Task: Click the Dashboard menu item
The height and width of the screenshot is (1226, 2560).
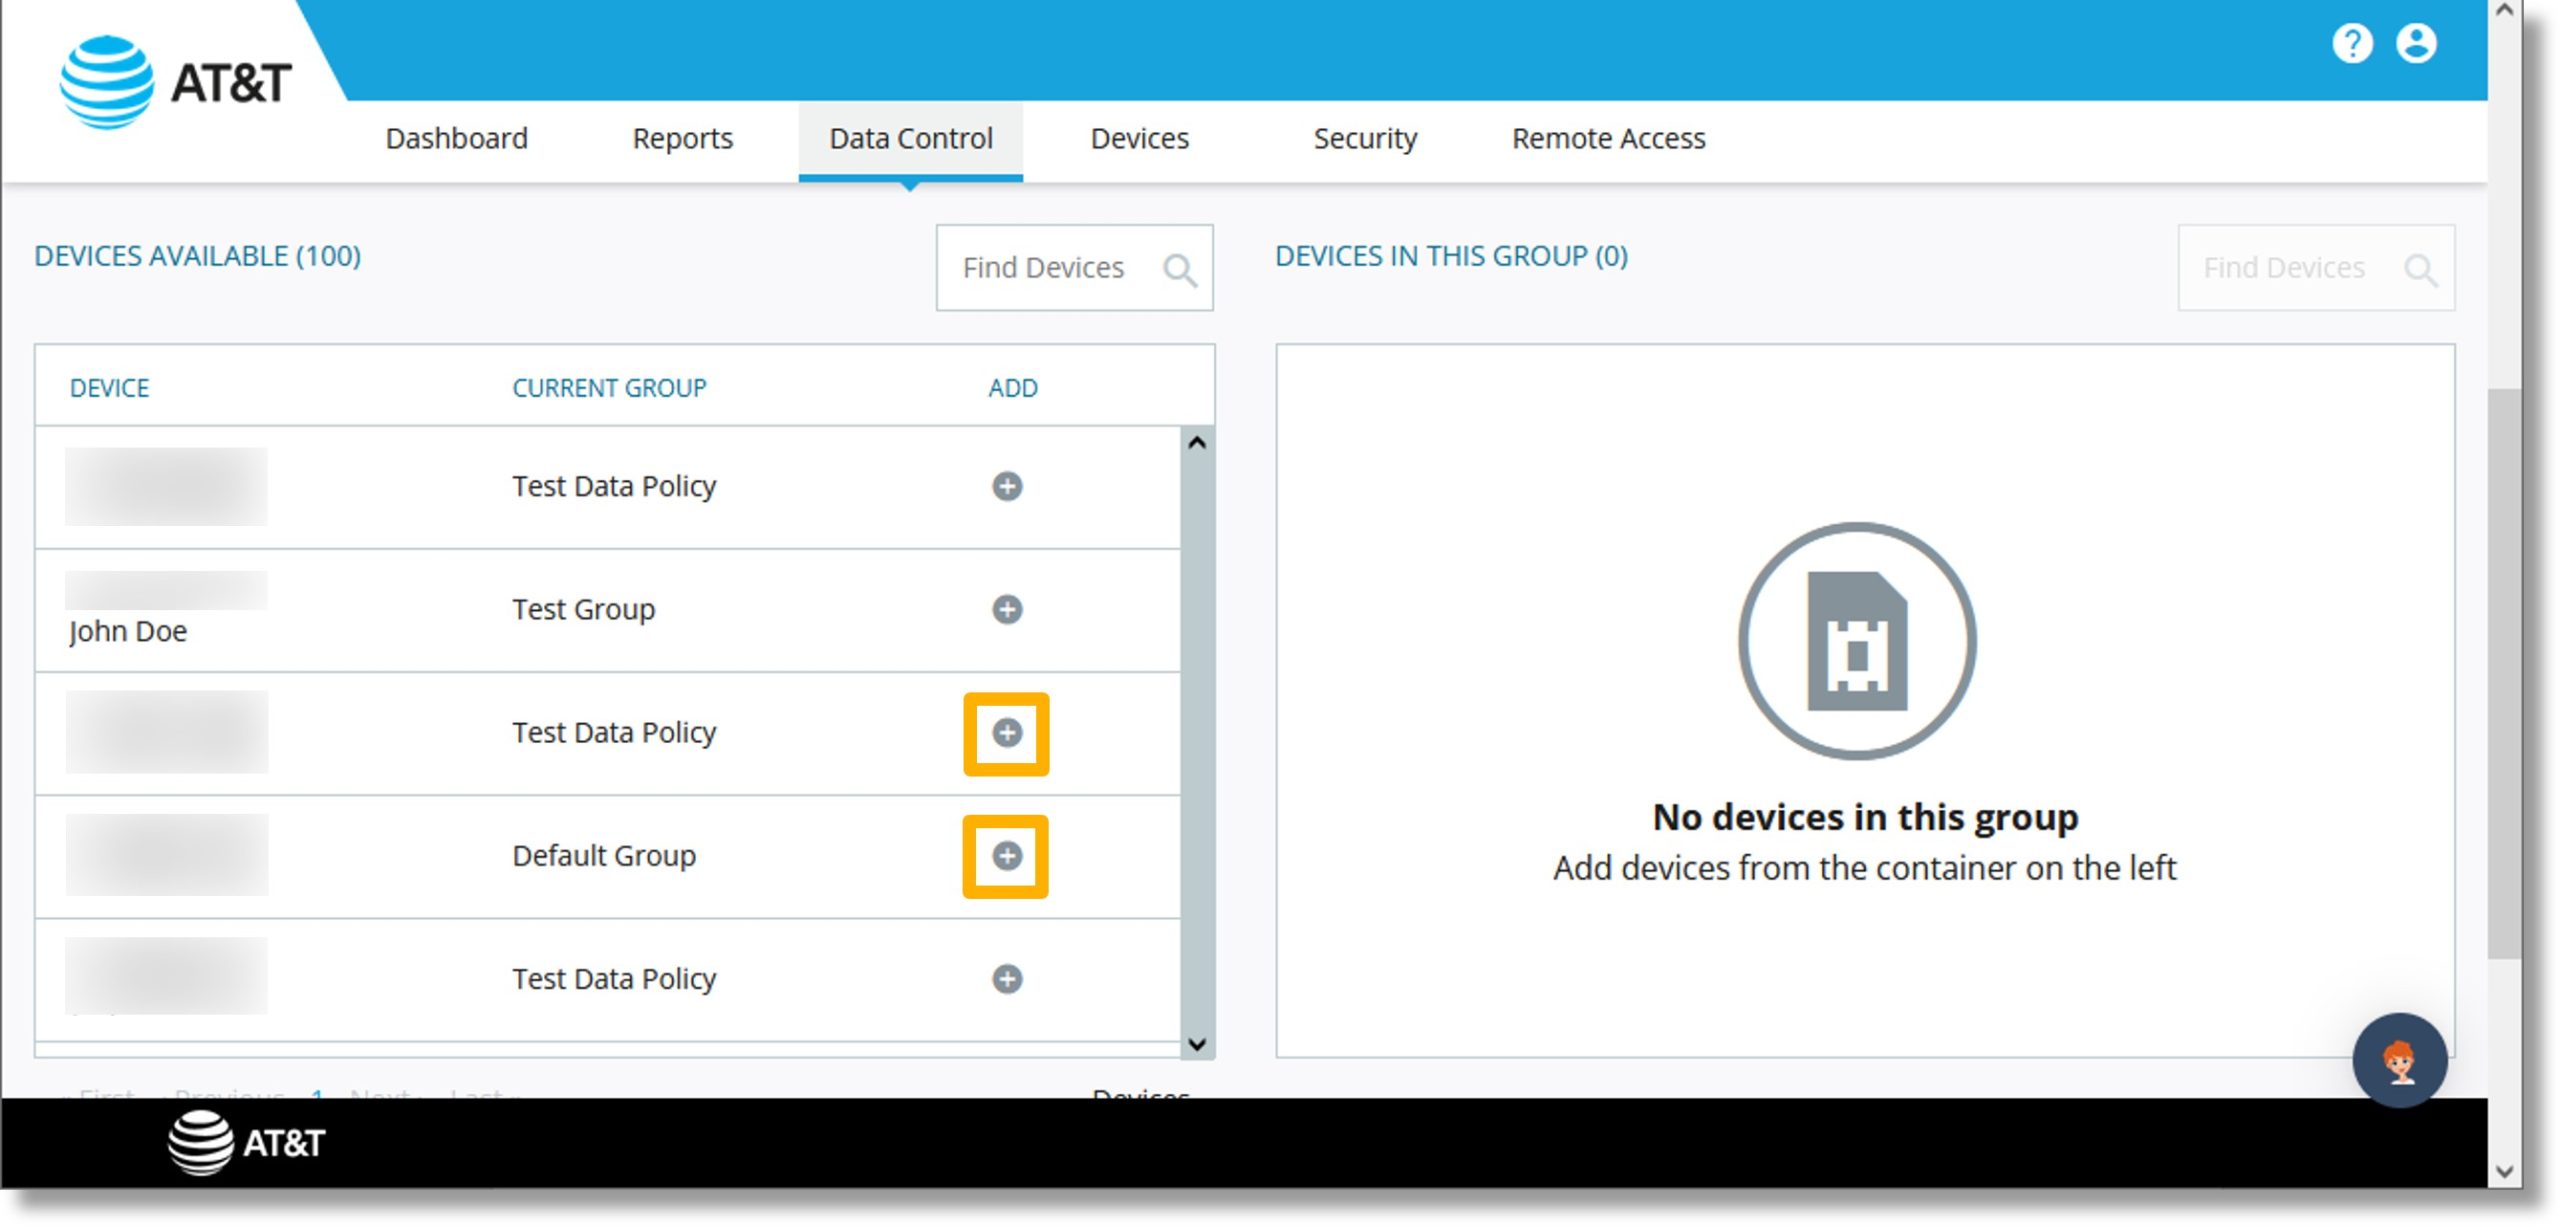Action: point(457,139)
